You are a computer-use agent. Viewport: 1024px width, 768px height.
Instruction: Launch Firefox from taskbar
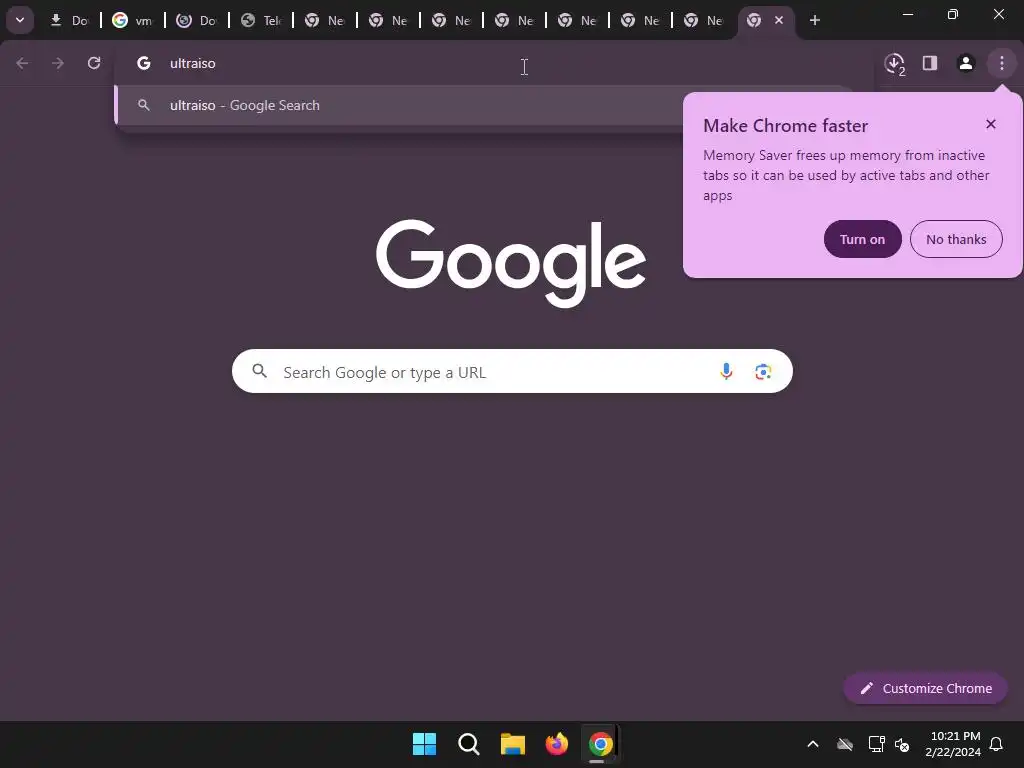coord(556,744)
